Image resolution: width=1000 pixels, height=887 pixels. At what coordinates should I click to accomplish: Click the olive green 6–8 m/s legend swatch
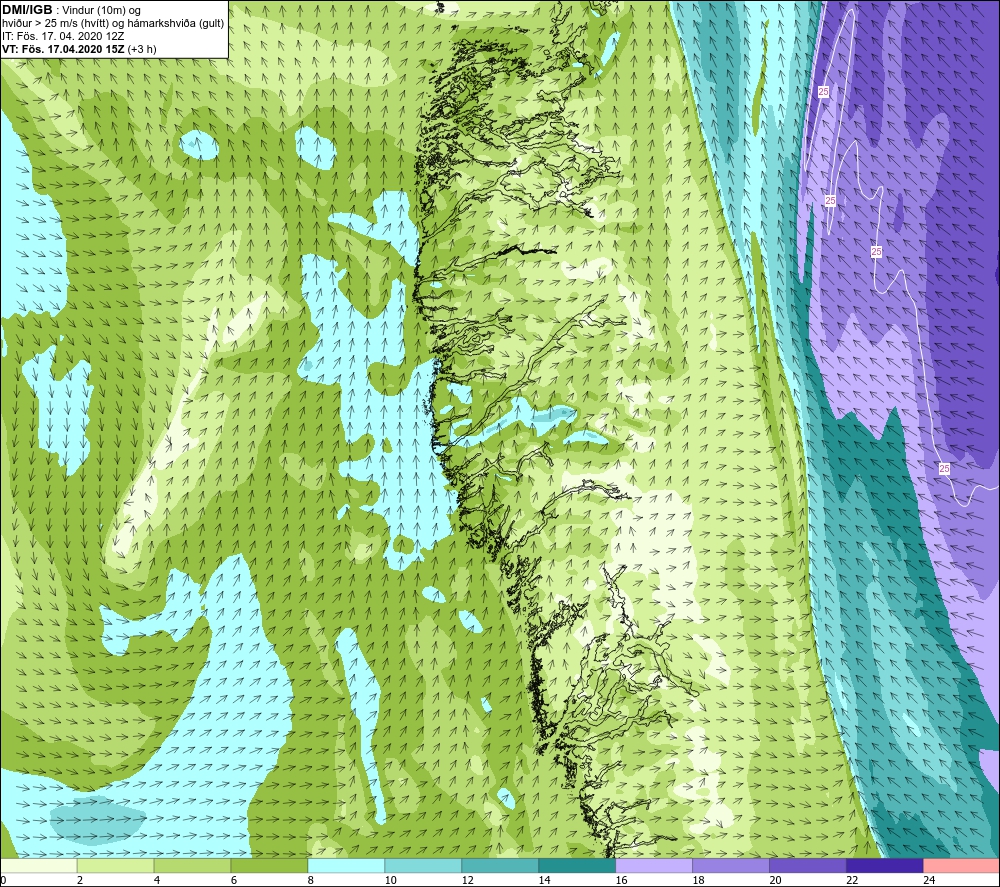tap(269, 865)
